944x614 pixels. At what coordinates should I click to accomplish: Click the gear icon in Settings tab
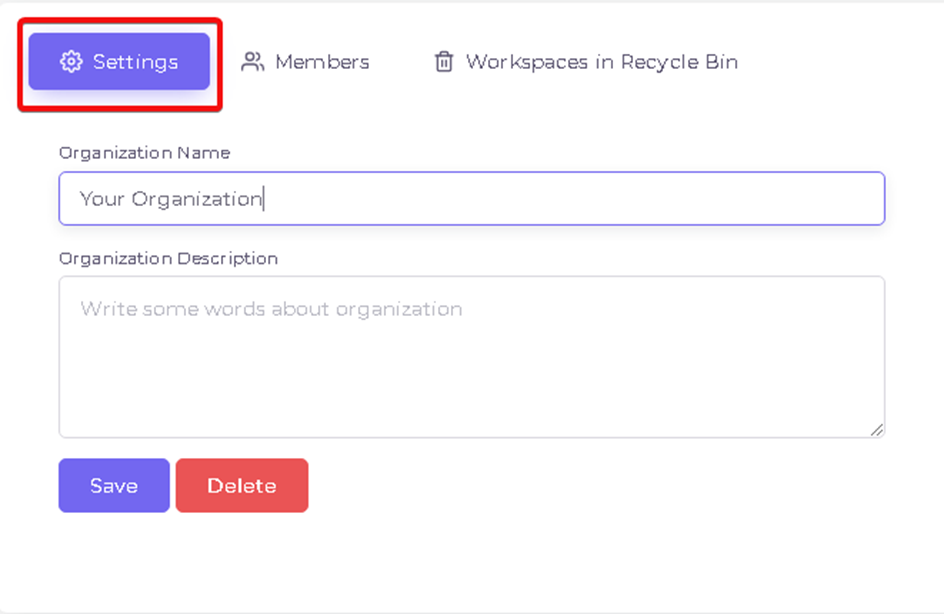71,61
